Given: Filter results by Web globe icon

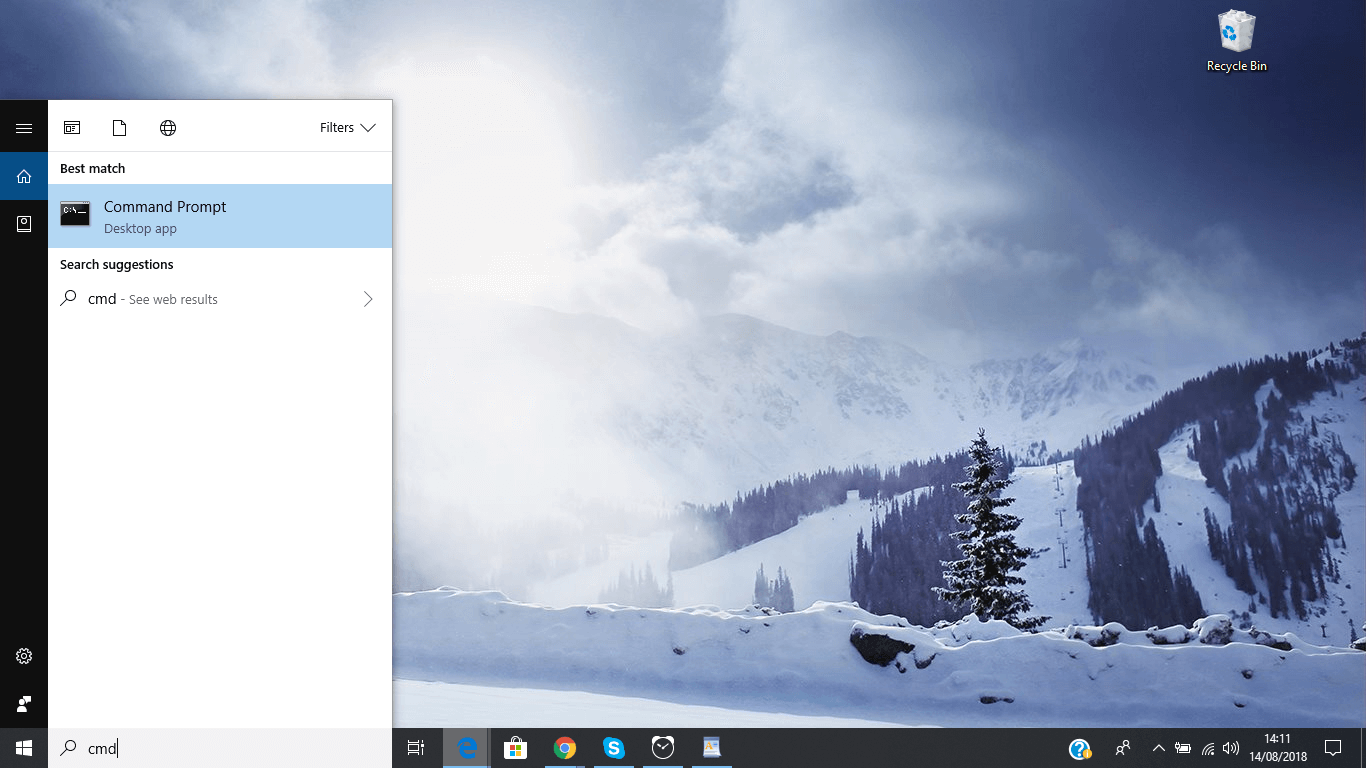Looking at the screenshot, I should click(168, 128).
